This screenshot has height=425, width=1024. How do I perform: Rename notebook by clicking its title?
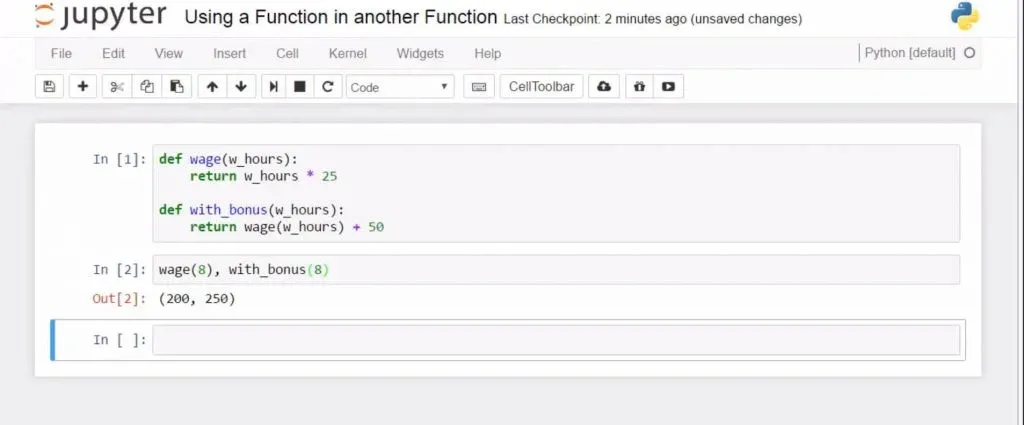[x=341, y=17]
